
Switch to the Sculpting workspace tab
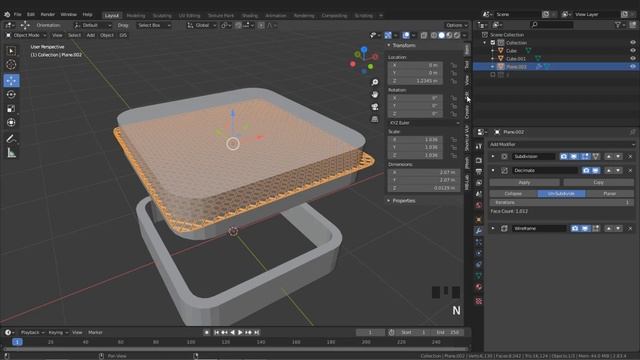click(x=162, y=16)
